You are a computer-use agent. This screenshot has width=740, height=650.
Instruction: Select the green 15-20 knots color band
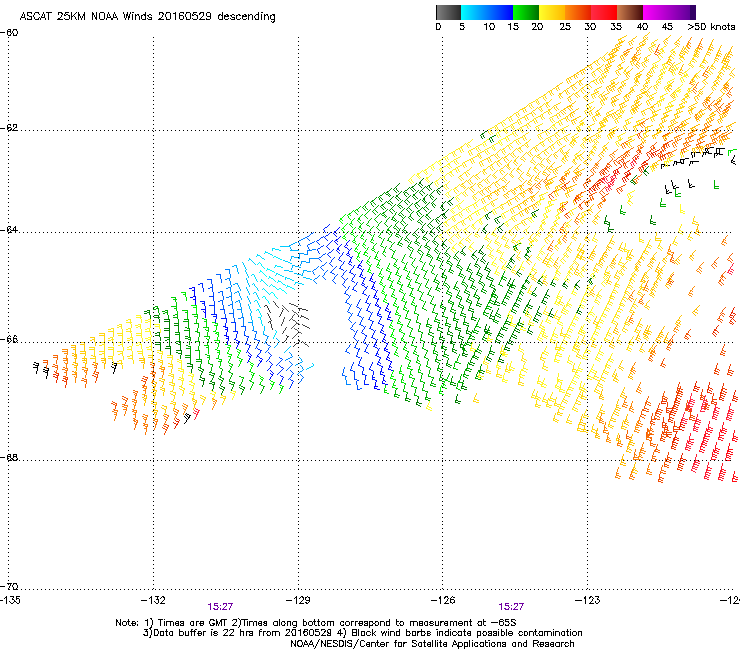[x=526, y=12]
